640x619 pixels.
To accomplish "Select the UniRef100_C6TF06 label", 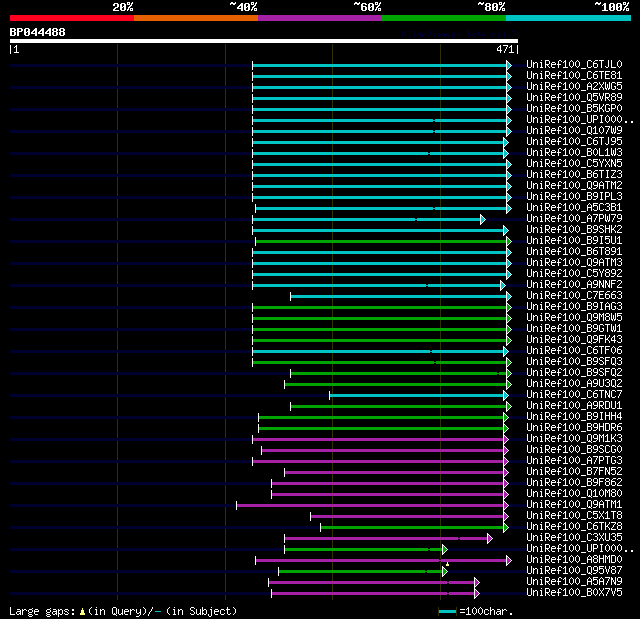I will pyautogui.click(x=574, y=351).
